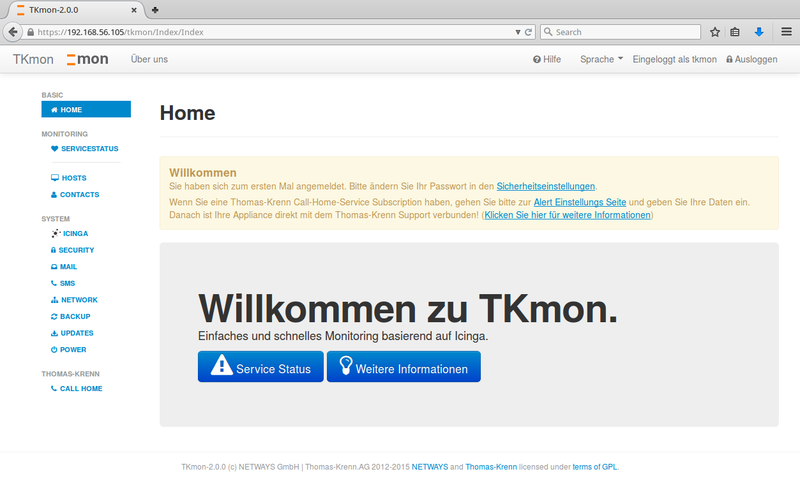The height and width of the screenshot is (490, 800).
Task: Click Eingeloggt als tkmon
Action: pyautogui.click(x=674, y=59)
